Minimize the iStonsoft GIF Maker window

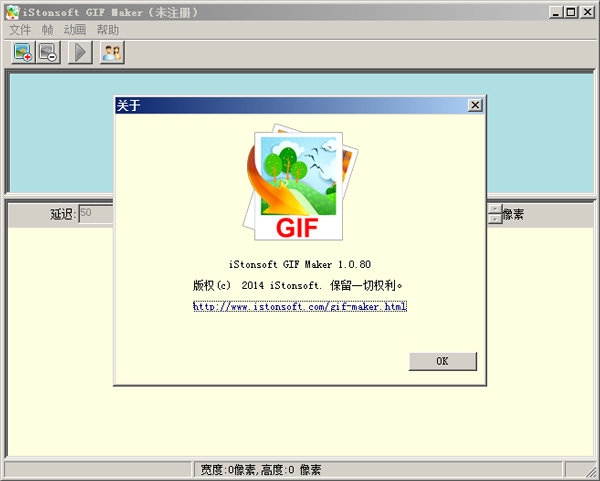click(556, 12)
